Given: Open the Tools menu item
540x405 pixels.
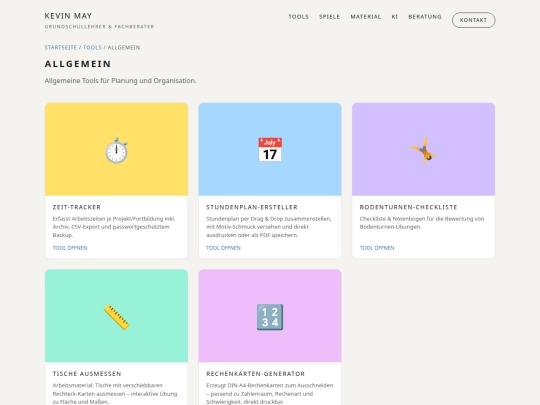Looking at the screenshot, I should (298, 17).
